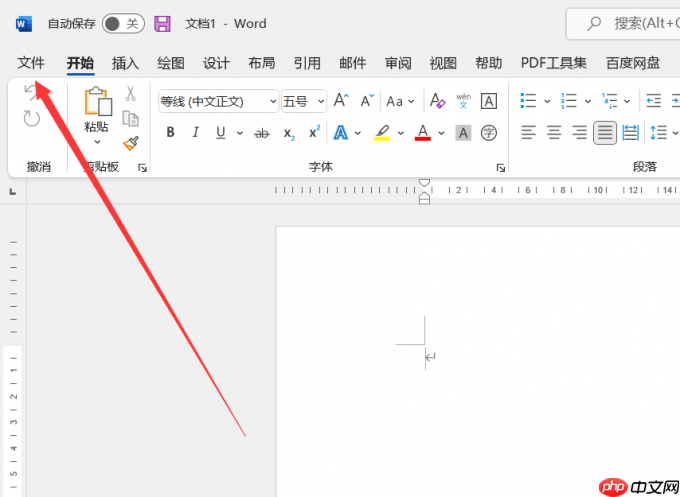Click the Align Right icon
This screenshot has height=497, width=680.
pyautogui.click(x=579, y=132)
